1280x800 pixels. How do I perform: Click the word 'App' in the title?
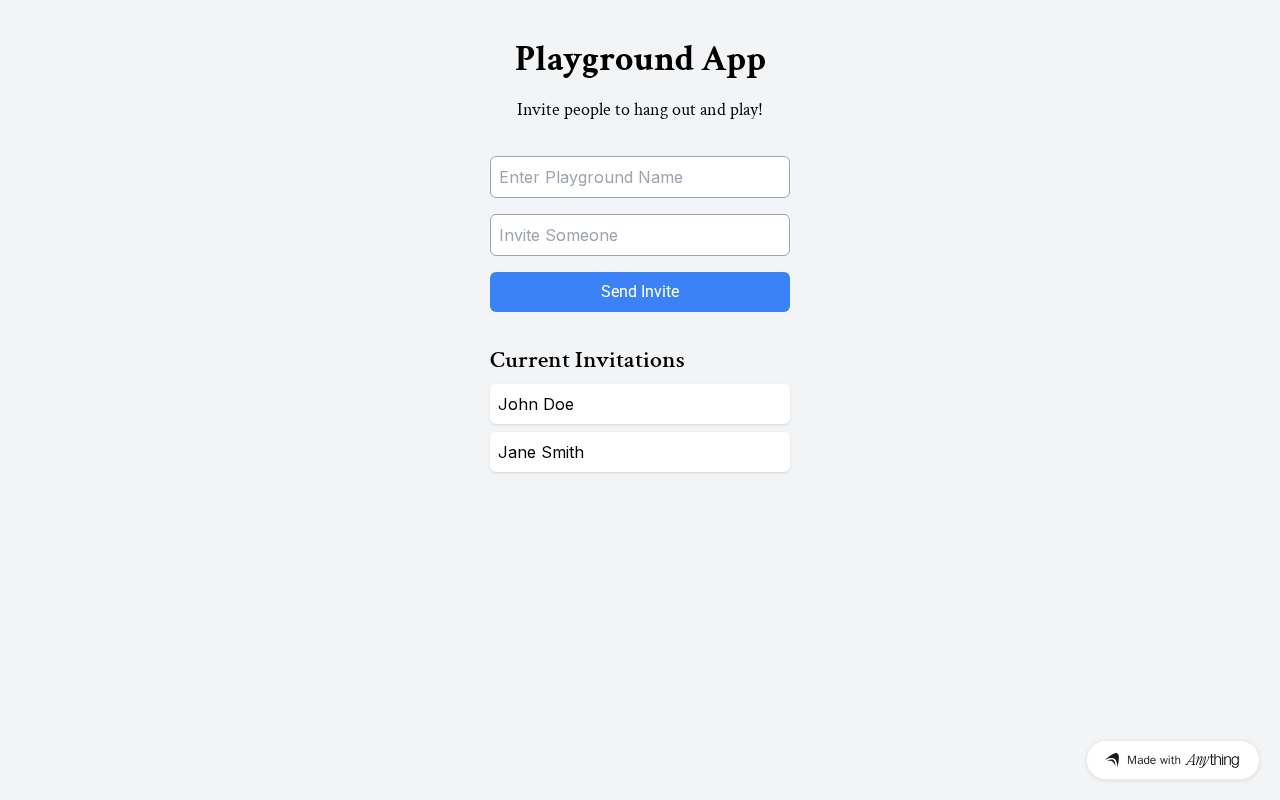point(734,60)
